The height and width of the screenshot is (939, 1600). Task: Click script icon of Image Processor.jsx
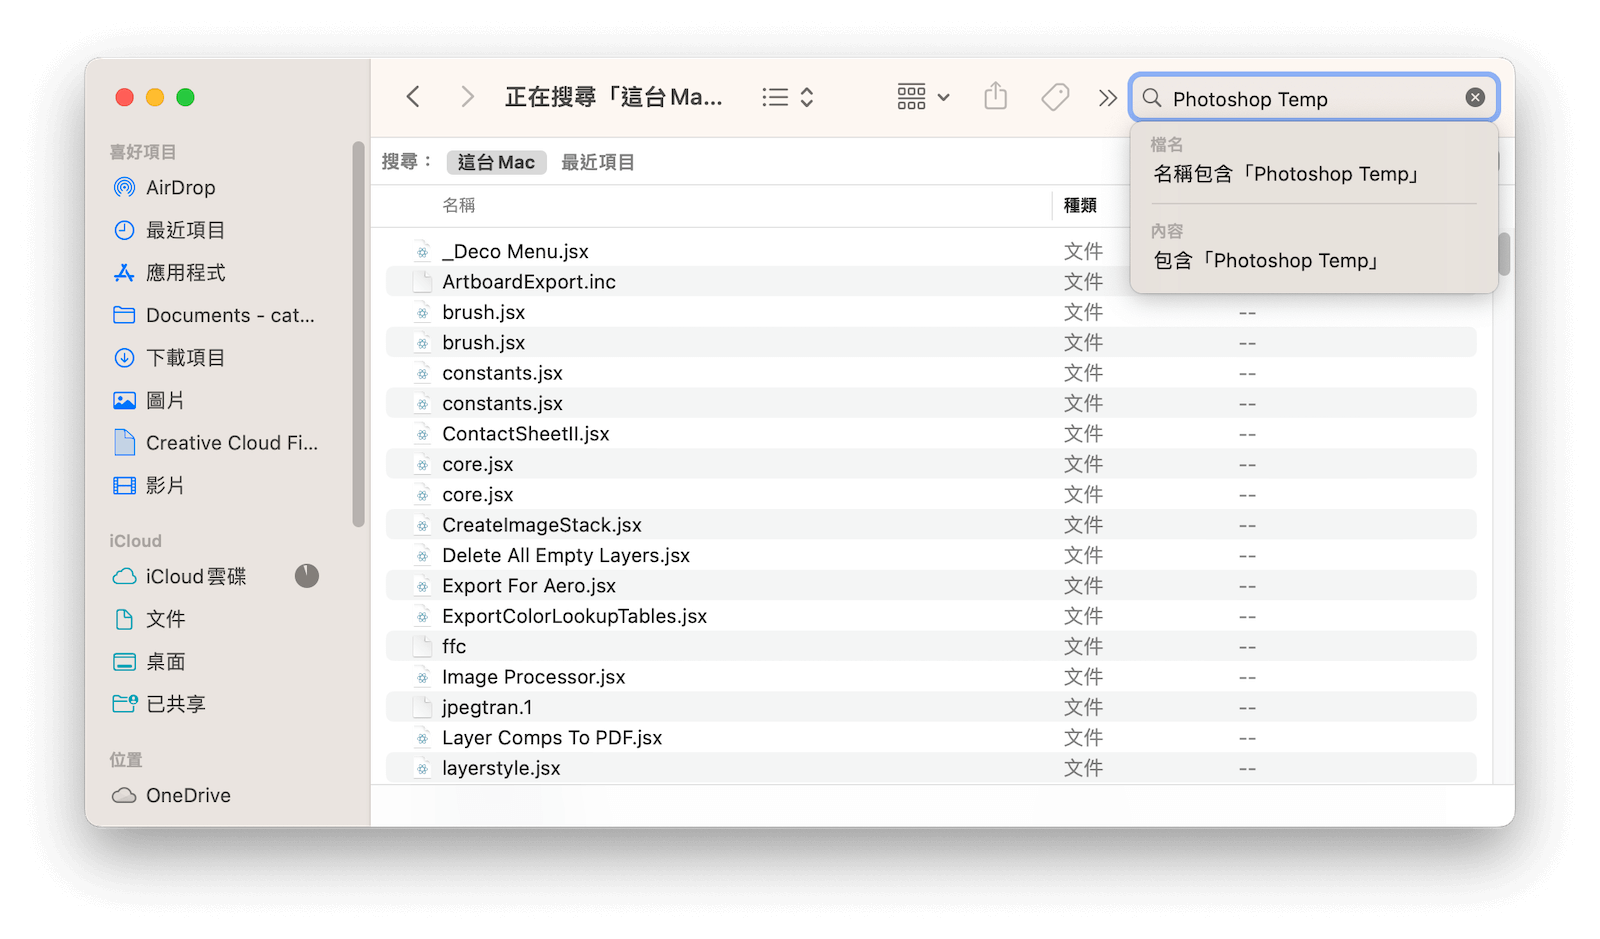coord(422,677)
